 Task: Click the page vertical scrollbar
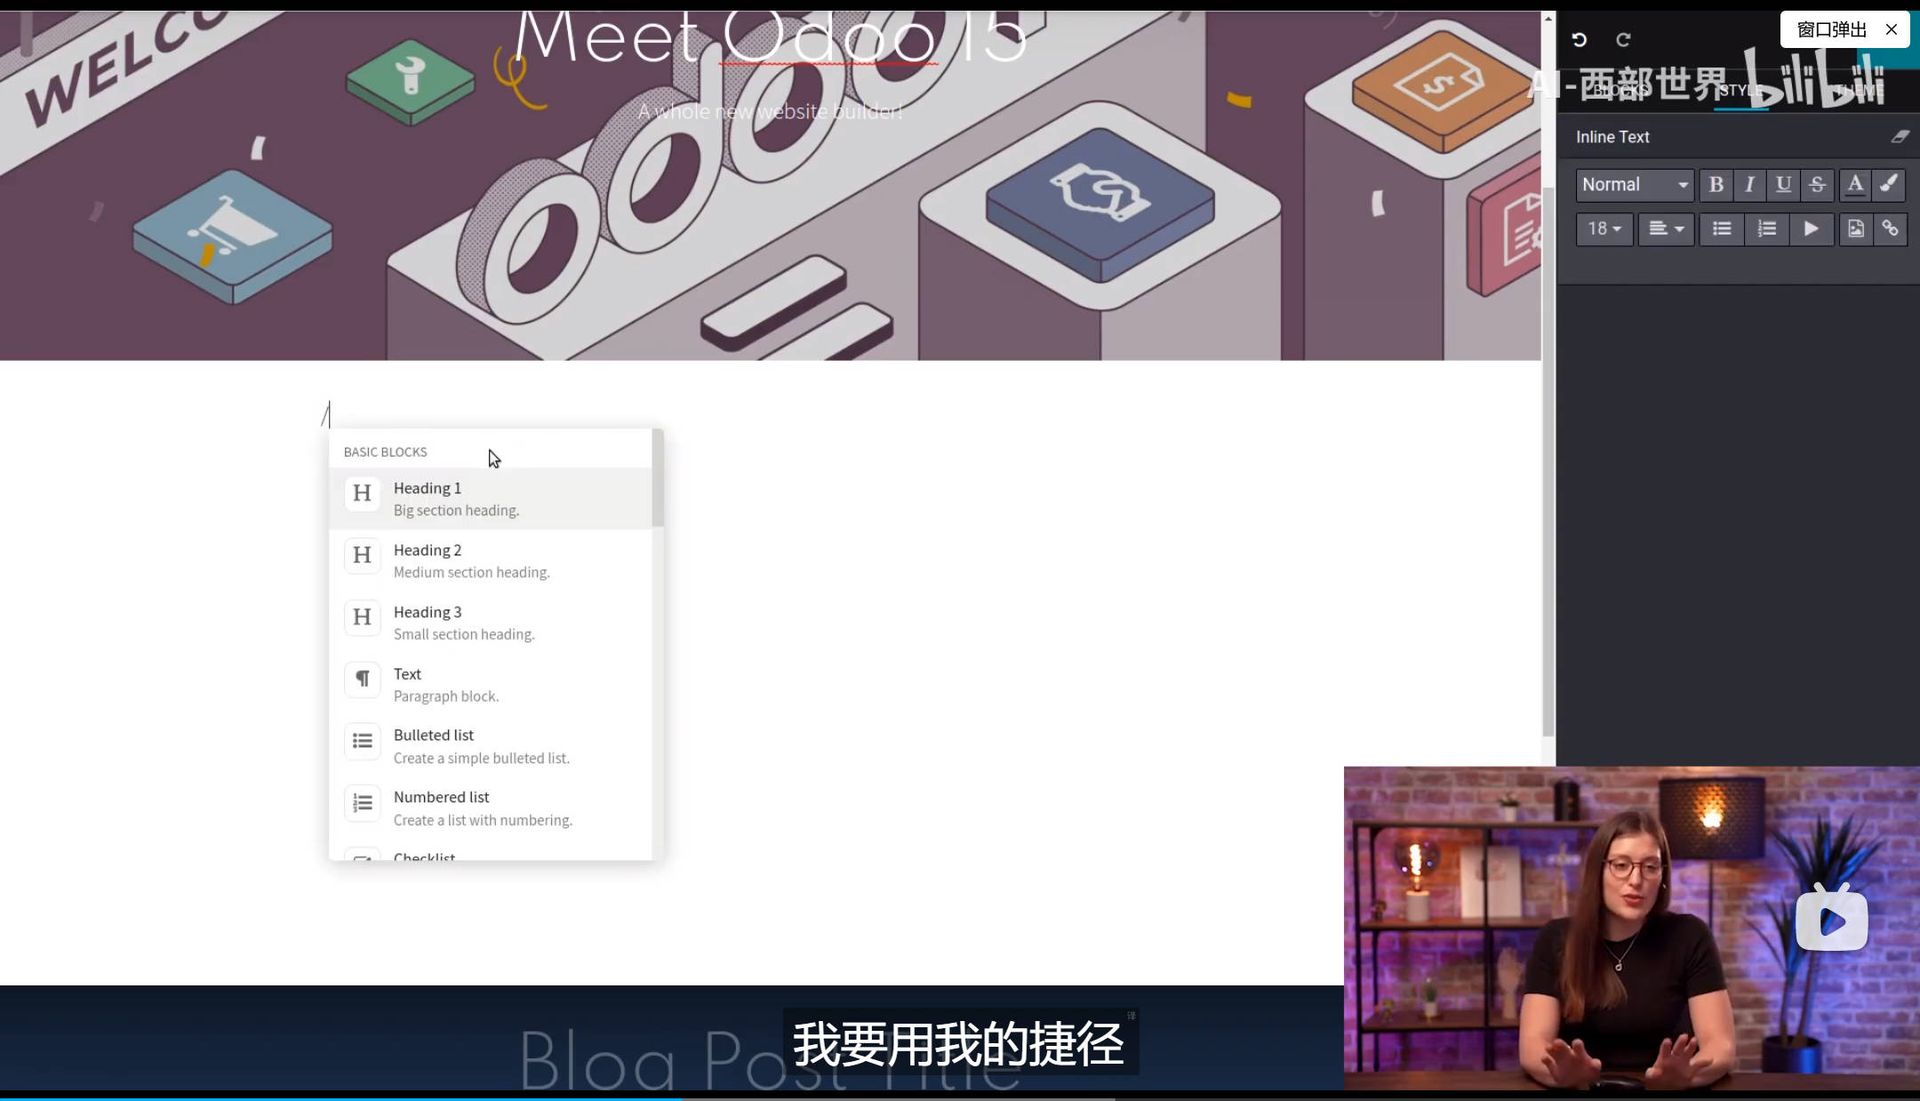(x=1548, y=460)
